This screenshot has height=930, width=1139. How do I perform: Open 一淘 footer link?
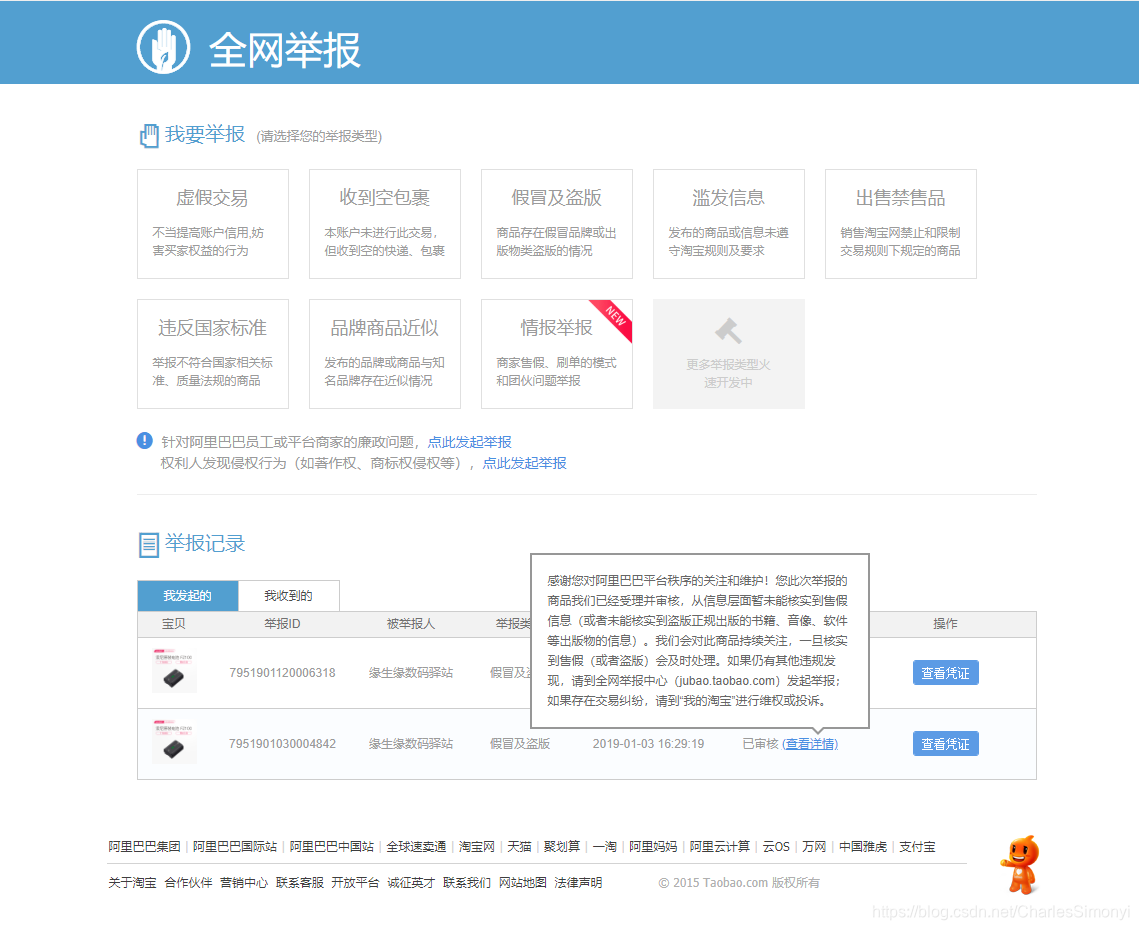click(604, 847)
